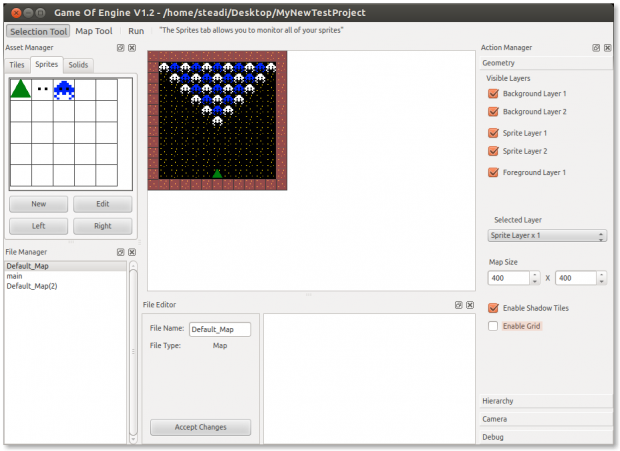Float the File Manager panel
The height and width of the screenshot is (451, 620).
click(121, 252)
